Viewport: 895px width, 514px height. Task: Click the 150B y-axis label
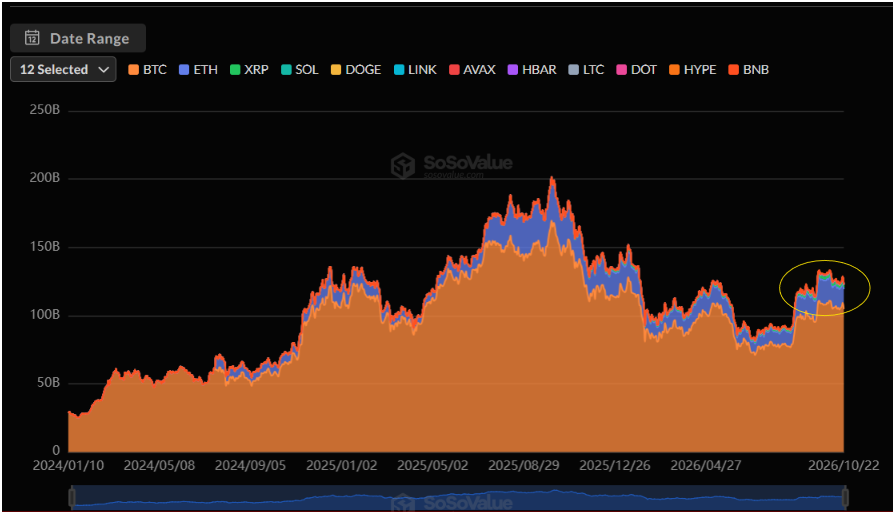45,247
